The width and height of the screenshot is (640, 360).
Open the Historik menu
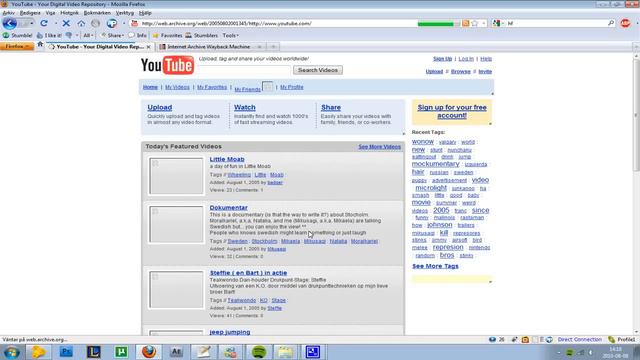[x=69, y=13]
